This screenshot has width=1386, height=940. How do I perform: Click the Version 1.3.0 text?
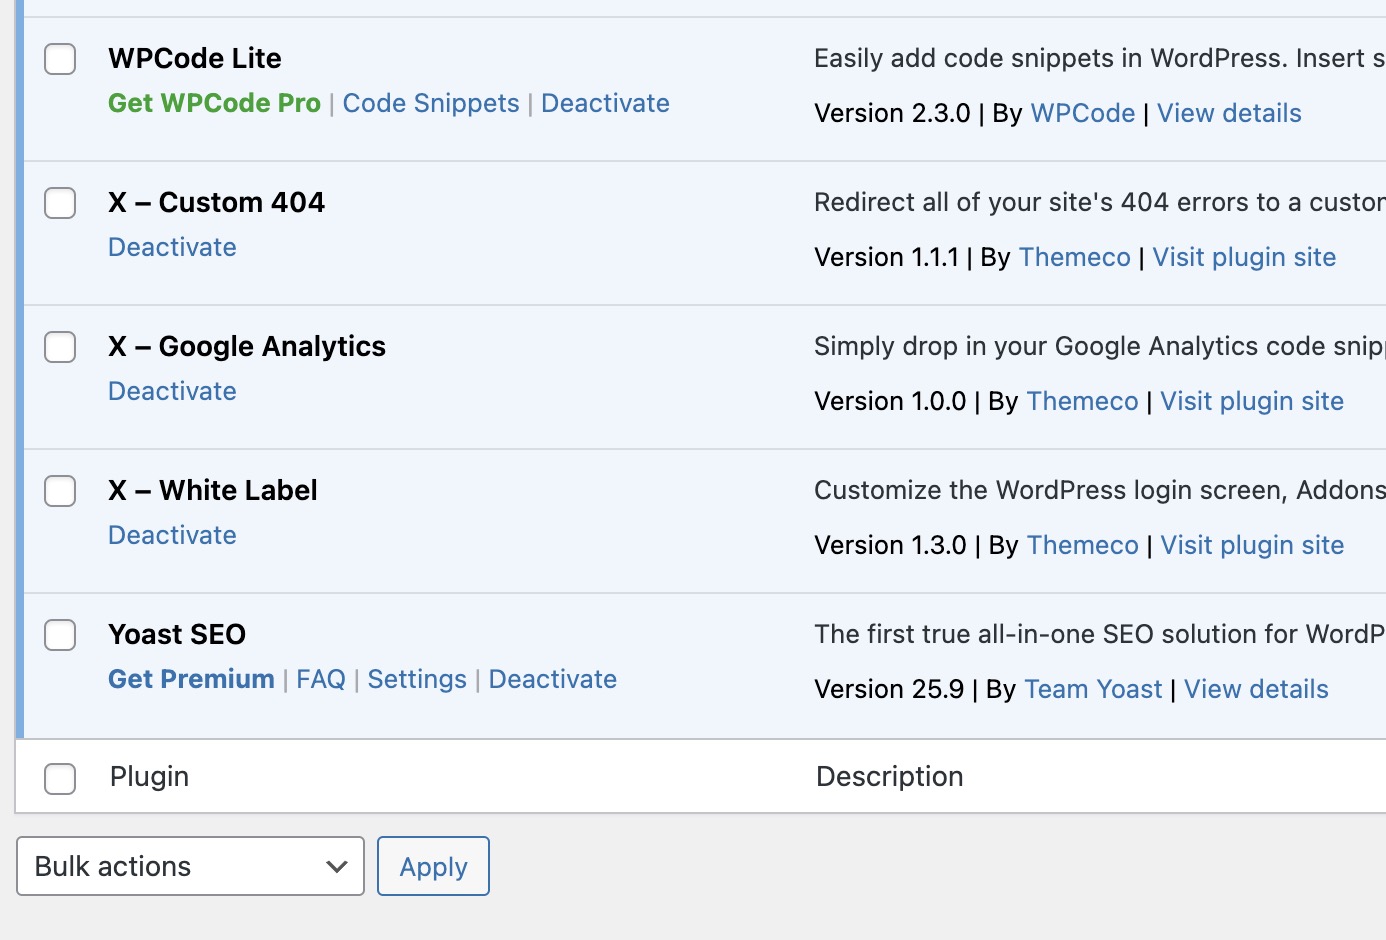890,545
